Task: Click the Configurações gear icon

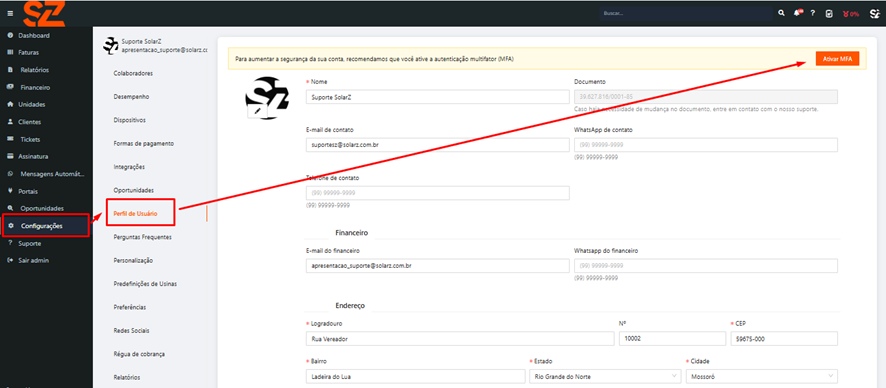Action: pos(10,225)
